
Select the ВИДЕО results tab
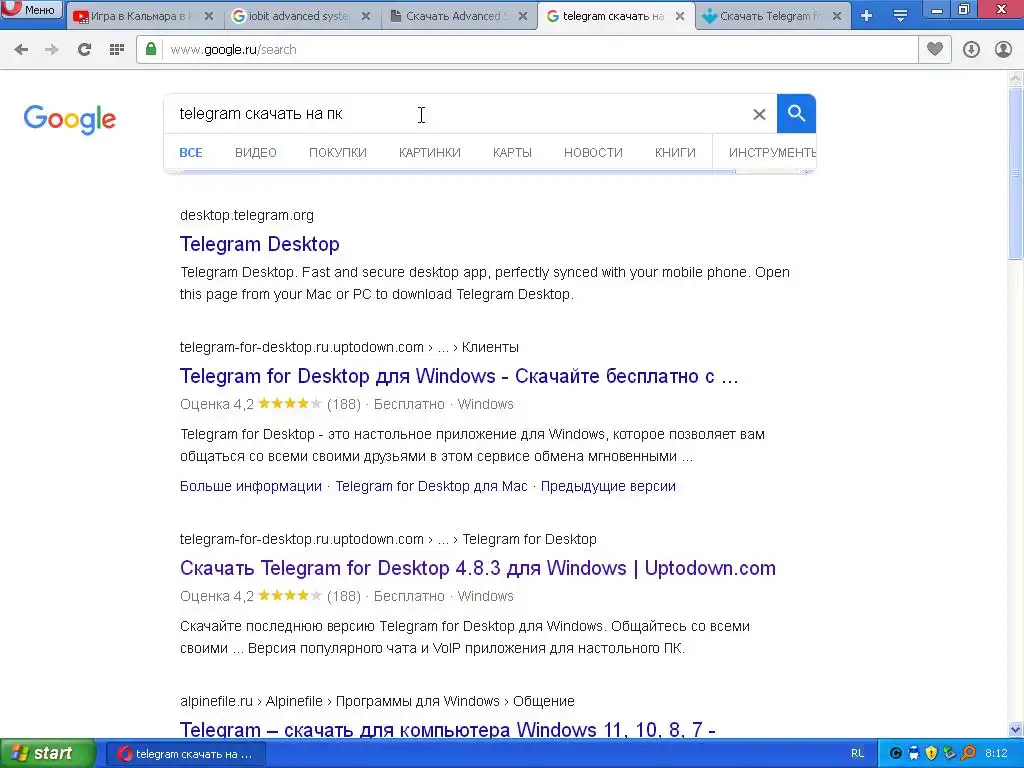[255, 153]
